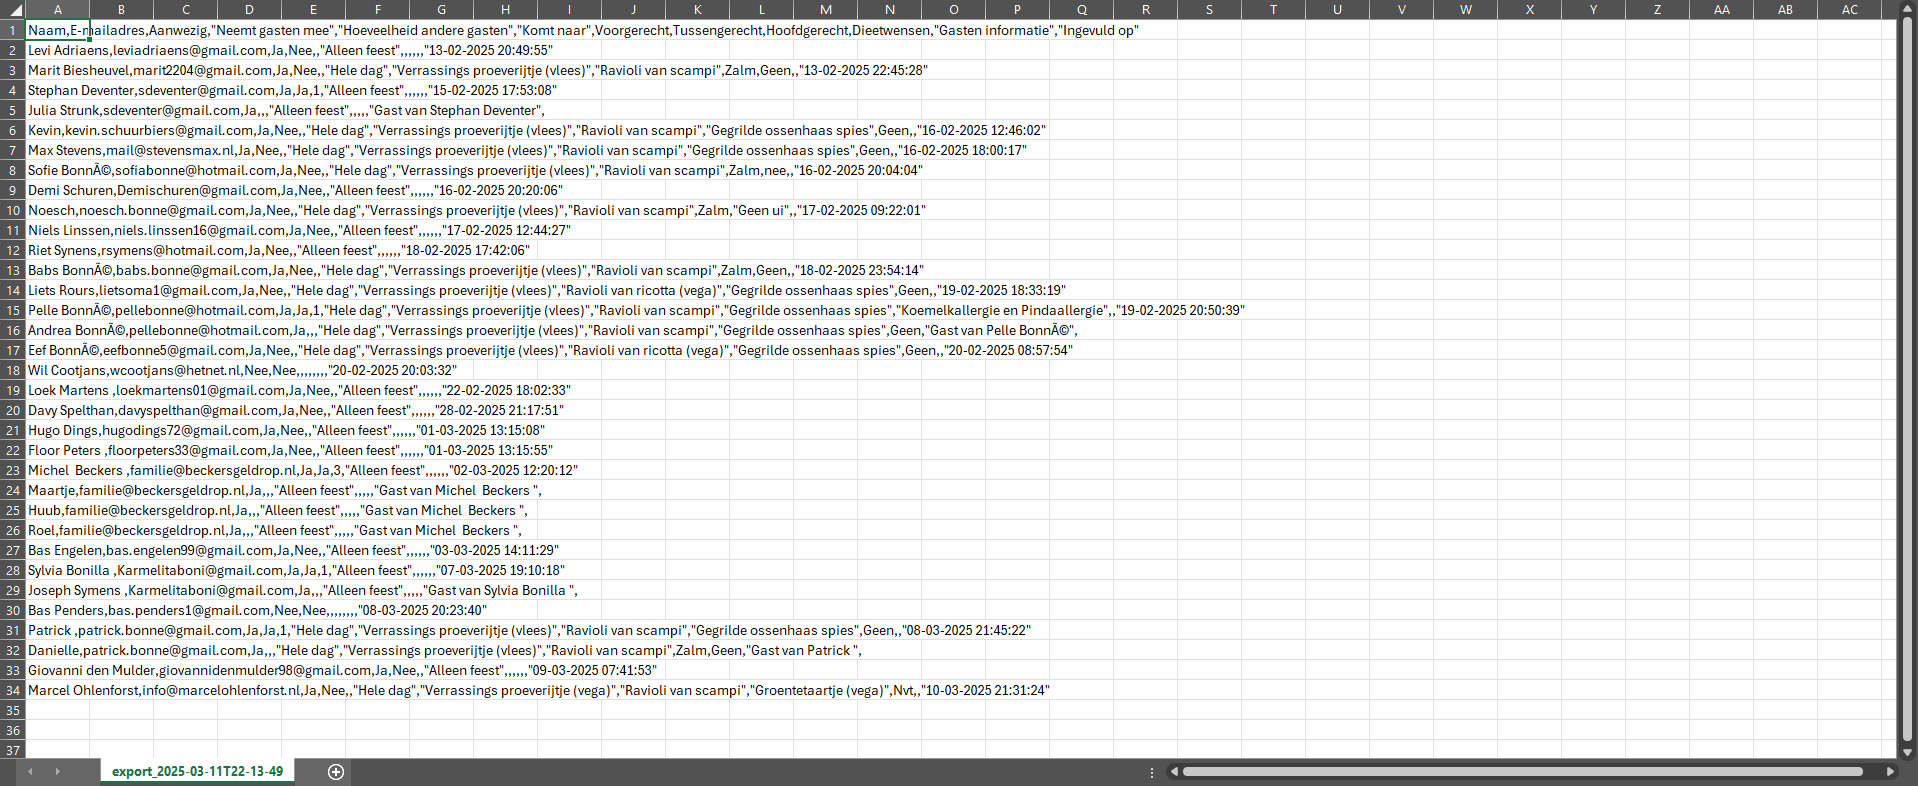This screenshot has width=1918, height=786.
Task: Select column M header
Action: (x=825, y=10)
